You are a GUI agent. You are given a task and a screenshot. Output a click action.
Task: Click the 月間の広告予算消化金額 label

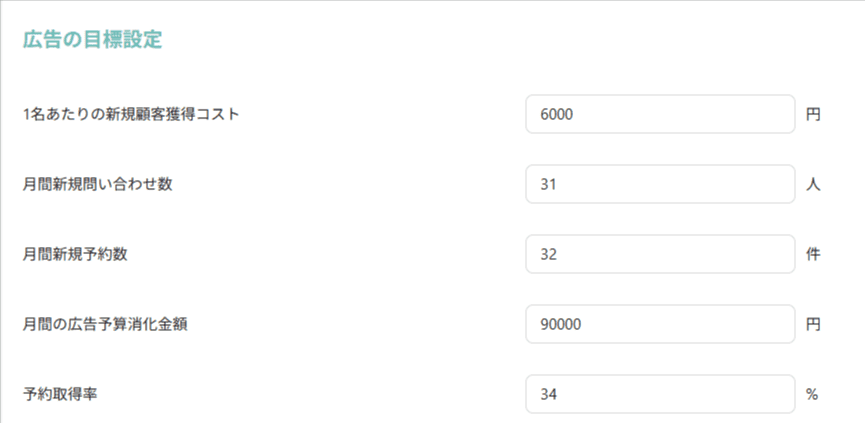tap(103, 324)
